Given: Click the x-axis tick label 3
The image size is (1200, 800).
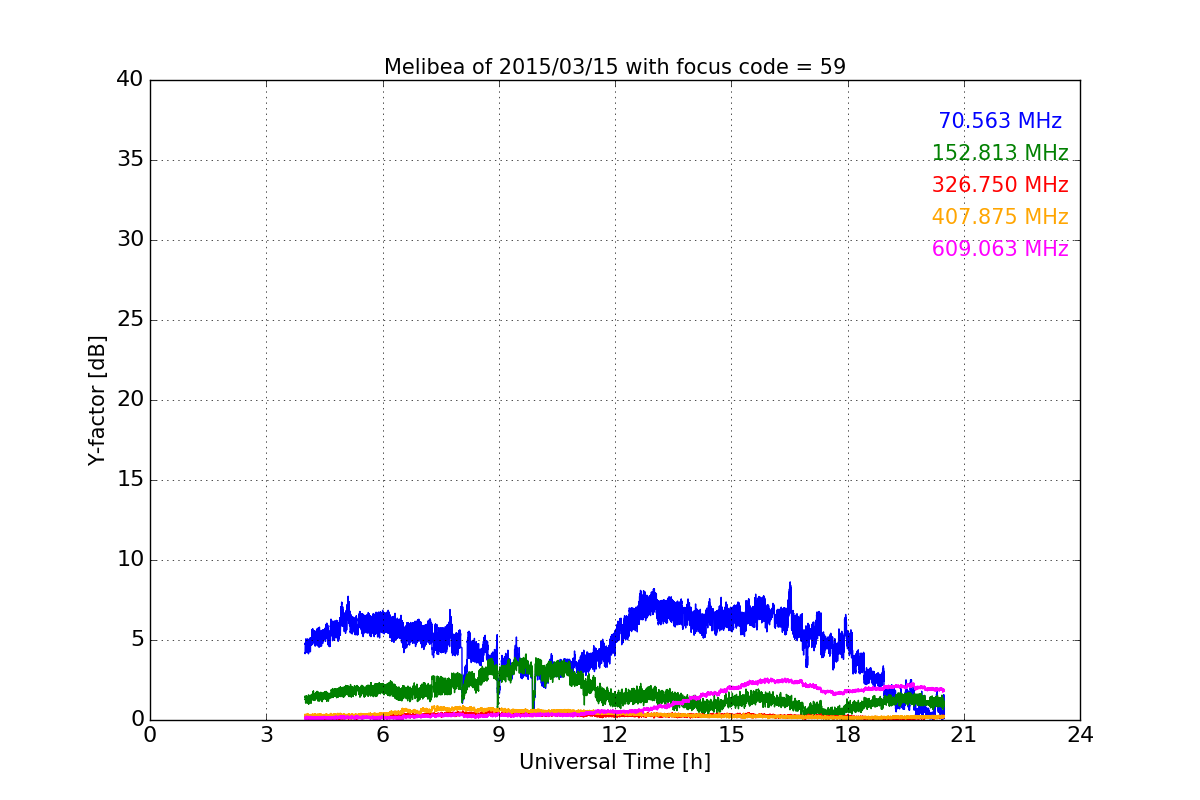Looking at the screenshot, I should (x=266, y=735).
